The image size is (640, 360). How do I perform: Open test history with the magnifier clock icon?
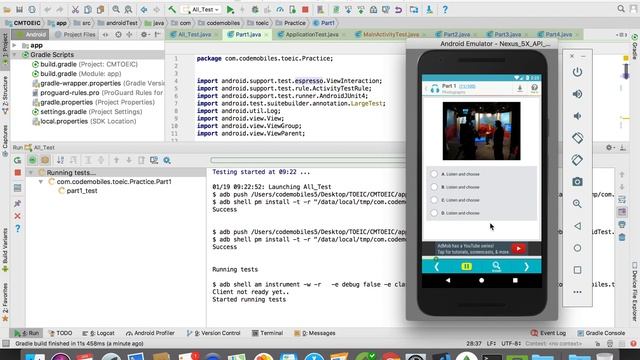coord(167,160)
